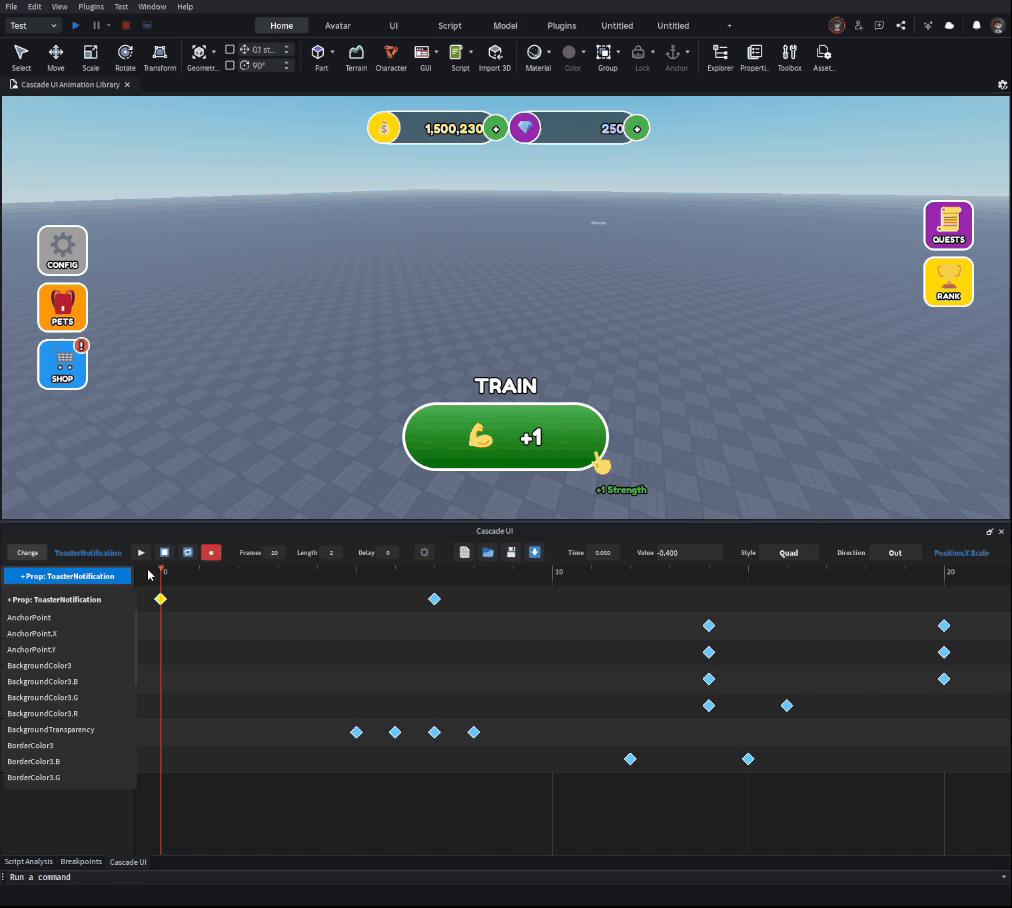Screen dimensions: 1012x908
Task: Open the Direction dropdown showing Out
Action: pos(895,552)
